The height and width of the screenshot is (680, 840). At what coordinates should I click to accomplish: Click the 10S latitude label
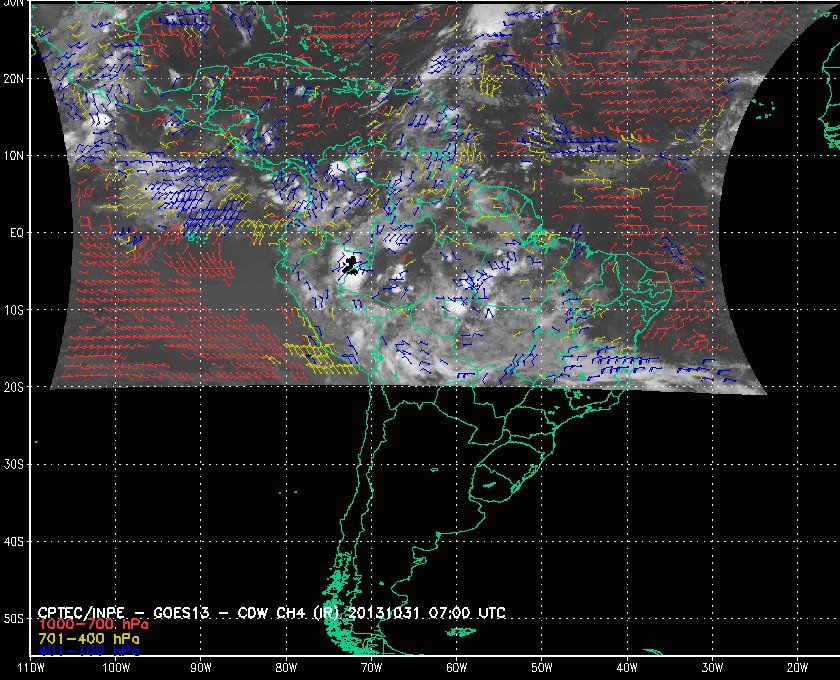click(x=14, y=310)
